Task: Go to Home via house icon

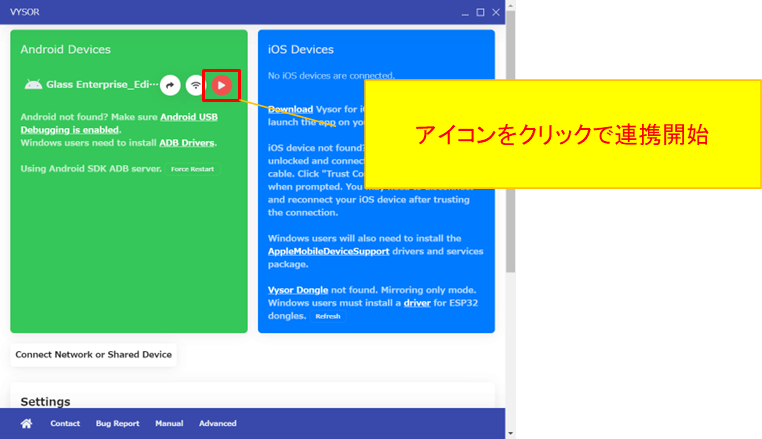Action: click(26, 423)
